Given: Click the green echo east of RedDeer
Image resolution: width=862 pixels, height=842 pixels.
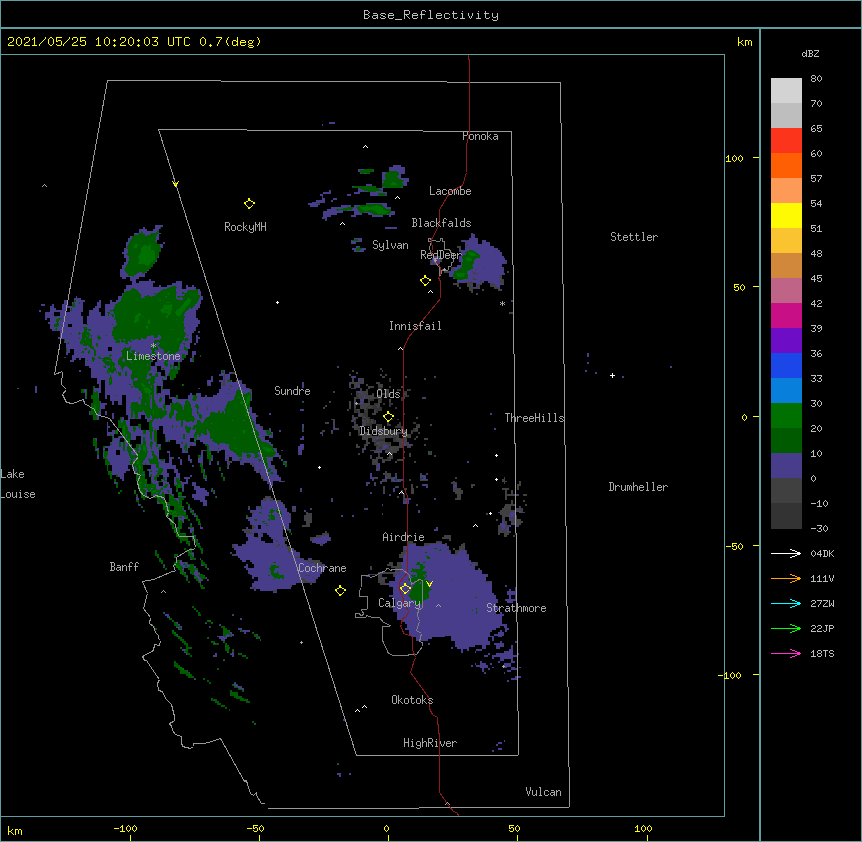Looking at the screenshot, I should [x=466, y=264].
